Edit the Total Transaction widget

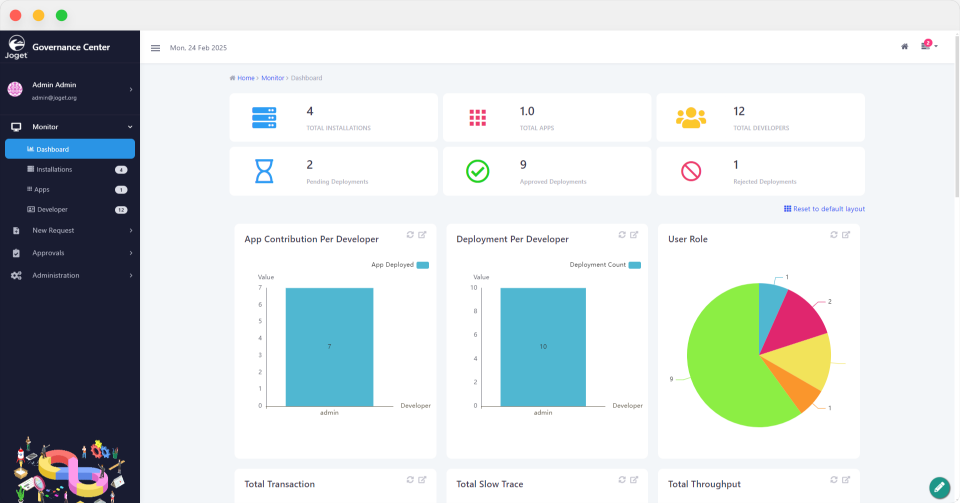tap(422, 480)
